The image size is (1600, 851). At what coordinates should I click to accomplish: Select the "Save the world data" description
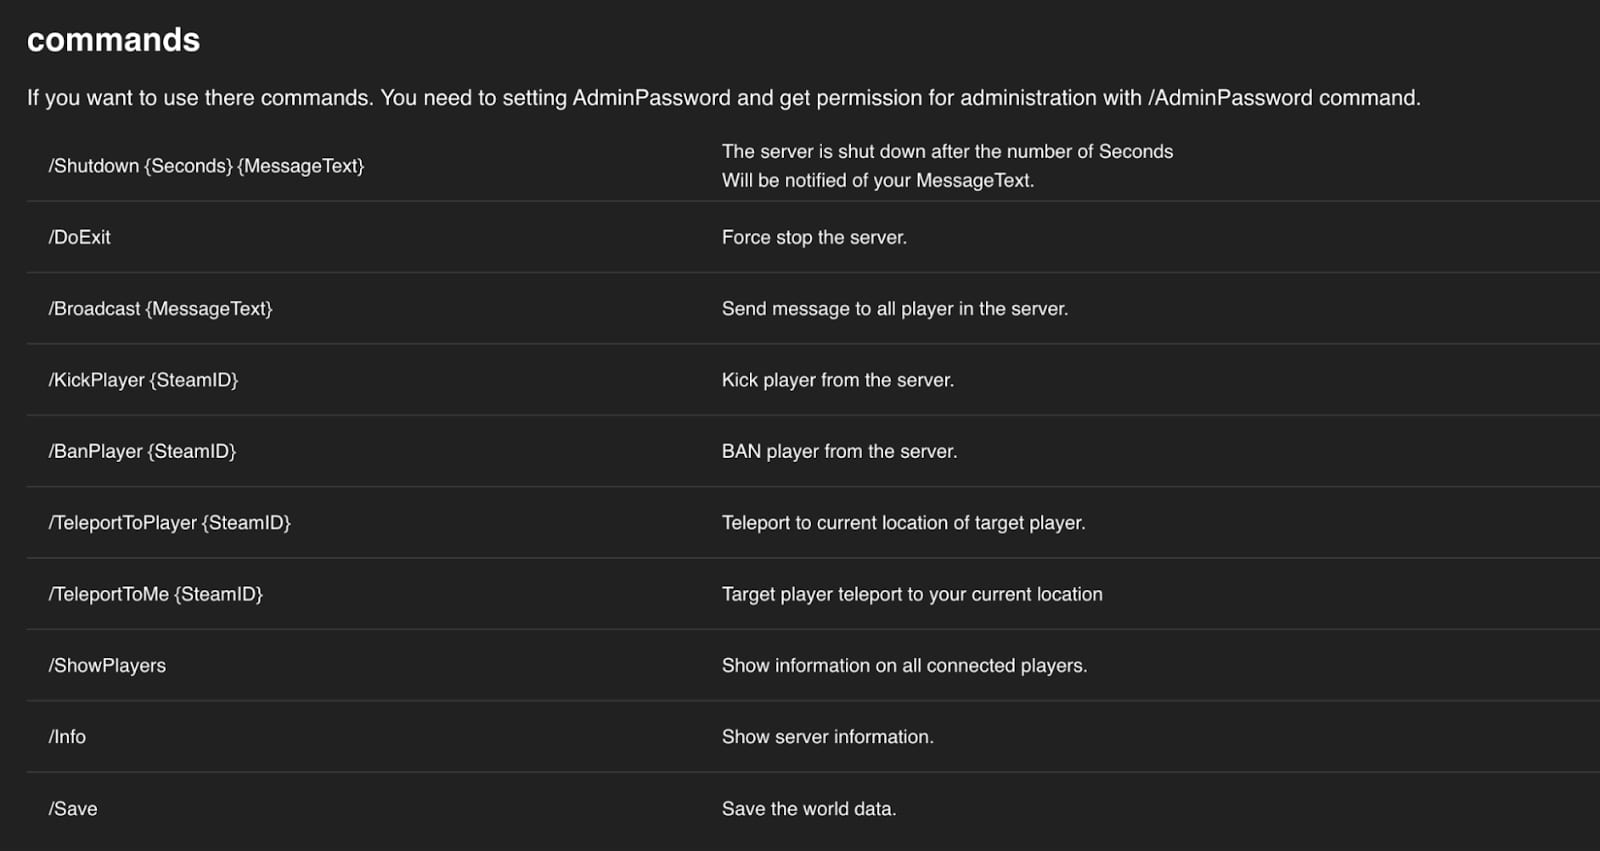(x=808, y=809)
